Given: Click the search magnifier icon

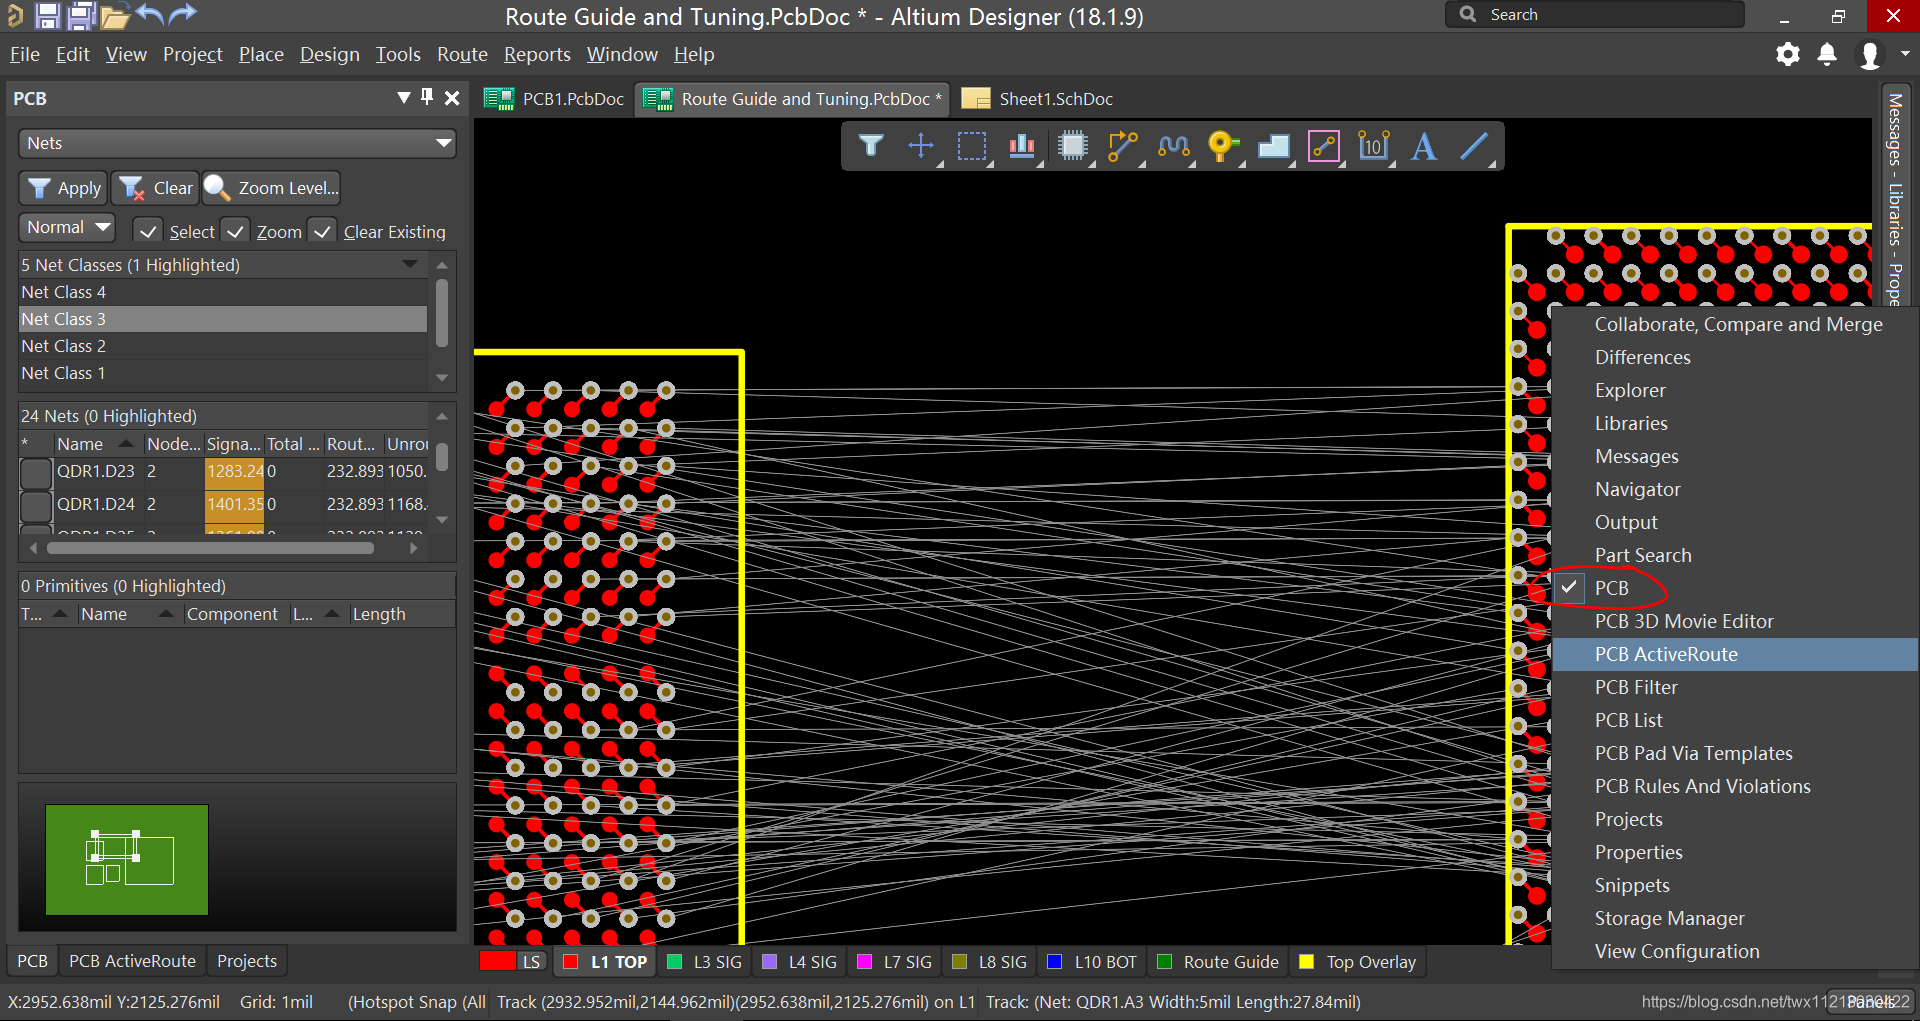Looking at the screenshot, I should pyautogui.click(x=1468, y=14).
